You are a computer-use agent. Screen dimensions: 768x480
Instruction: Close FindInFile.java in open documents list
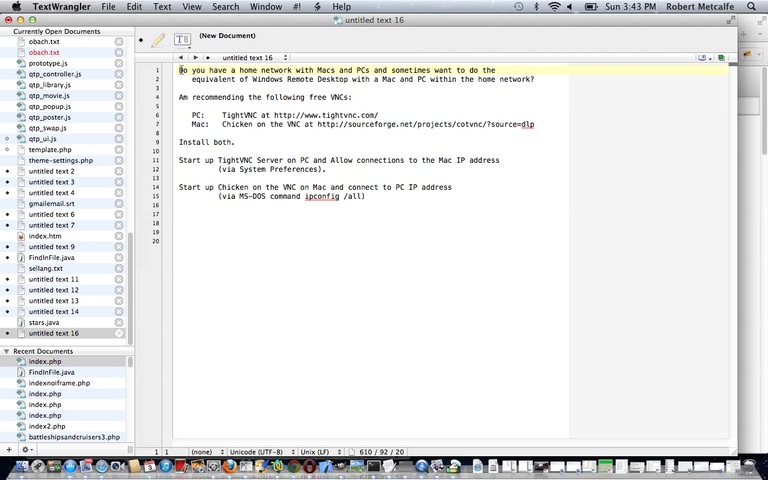pos(119,258)
